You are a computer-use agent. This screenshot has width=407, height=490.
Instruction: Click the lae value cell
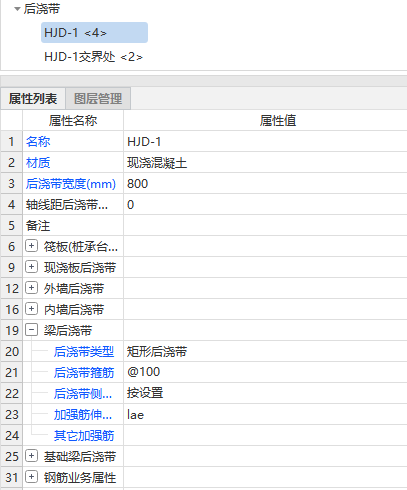[265, 415]
